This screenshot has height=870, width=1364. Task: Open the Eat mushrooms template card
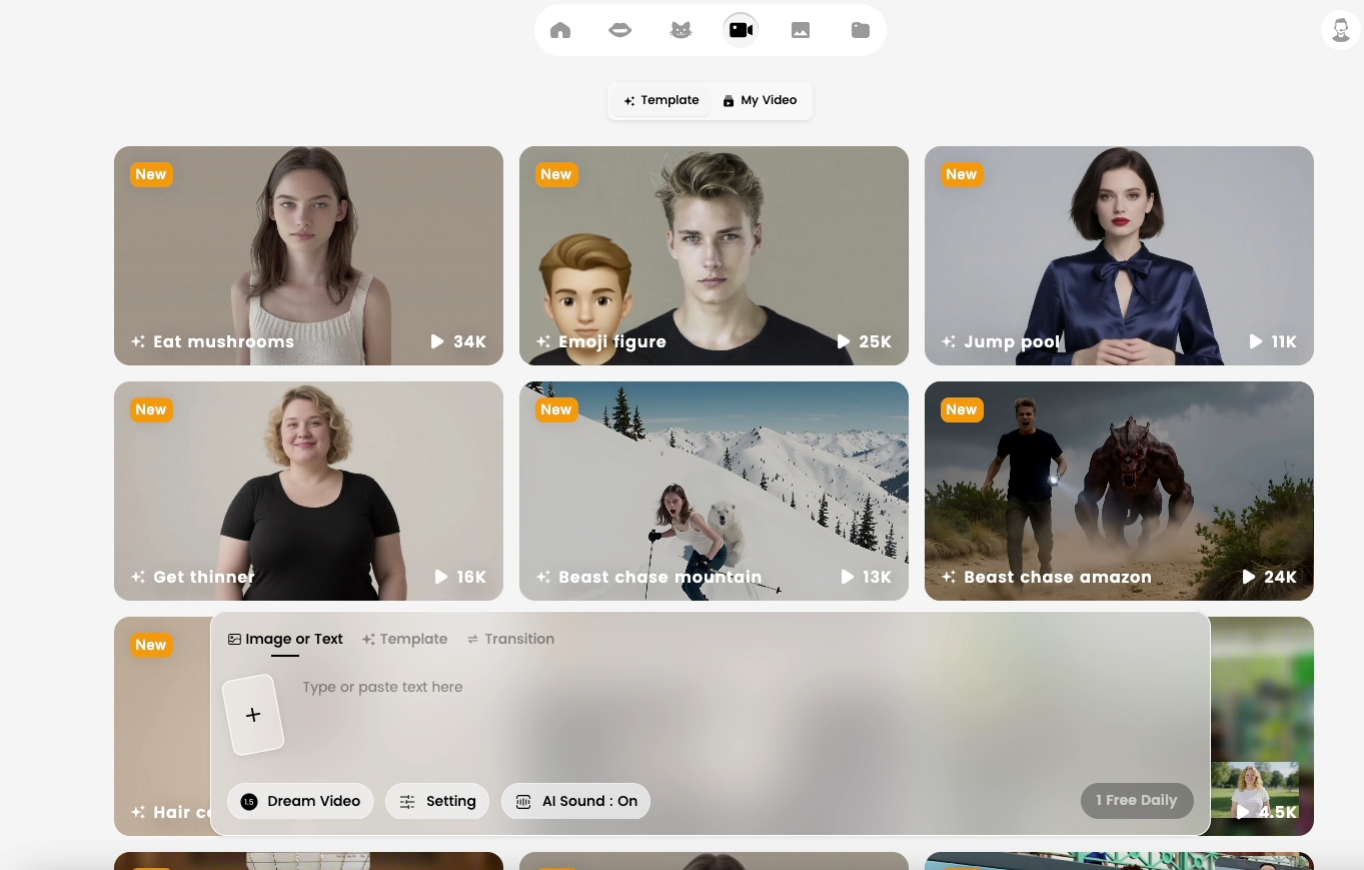point(308,256)
